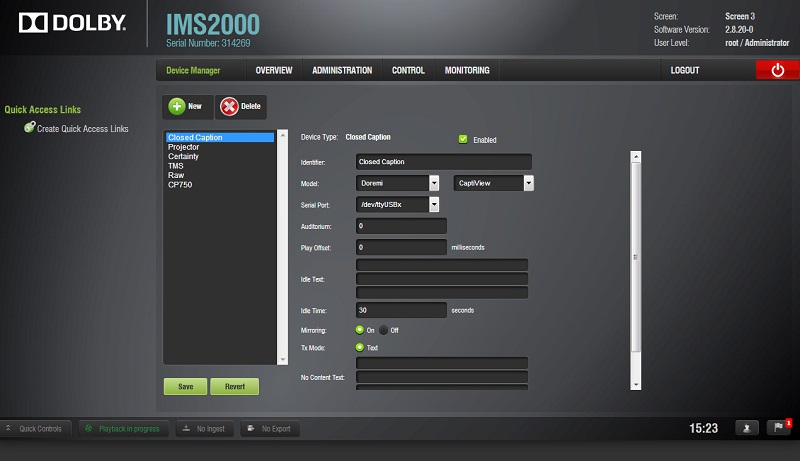Click the Auditorium input field
Image resolution: width=800 pixels, height=461 pixels.
tap(402, 226)
